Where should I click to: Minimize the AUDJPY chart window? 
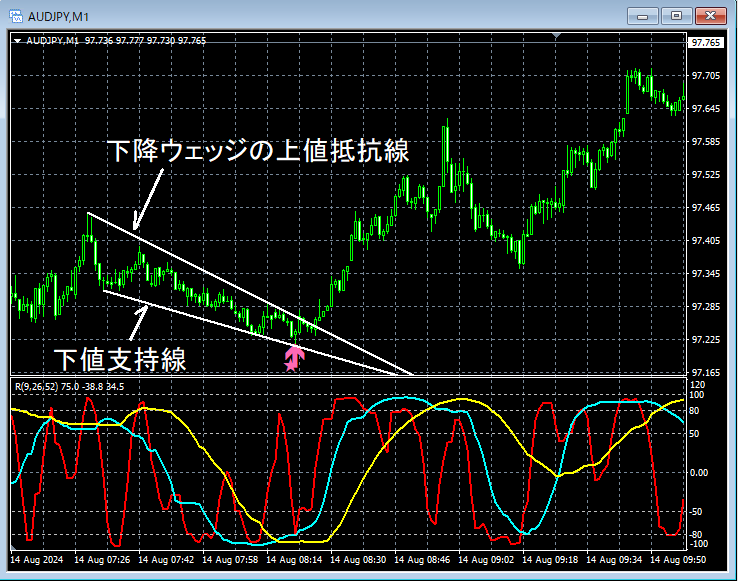pos(642,16)
